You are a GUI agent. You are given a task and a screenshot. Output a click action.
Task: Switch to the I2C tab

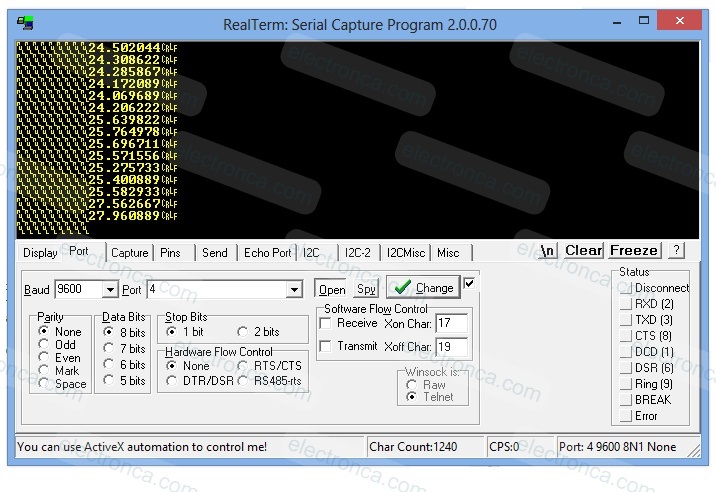311,253
